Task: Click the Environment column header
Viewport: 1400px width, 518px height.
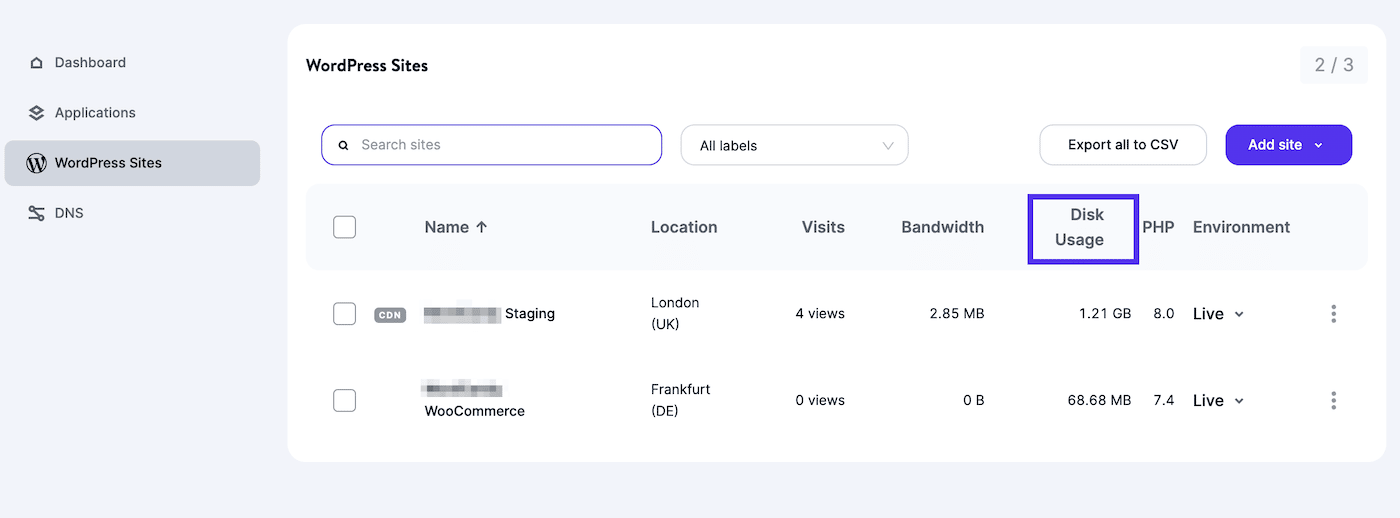Action: 1241,227
